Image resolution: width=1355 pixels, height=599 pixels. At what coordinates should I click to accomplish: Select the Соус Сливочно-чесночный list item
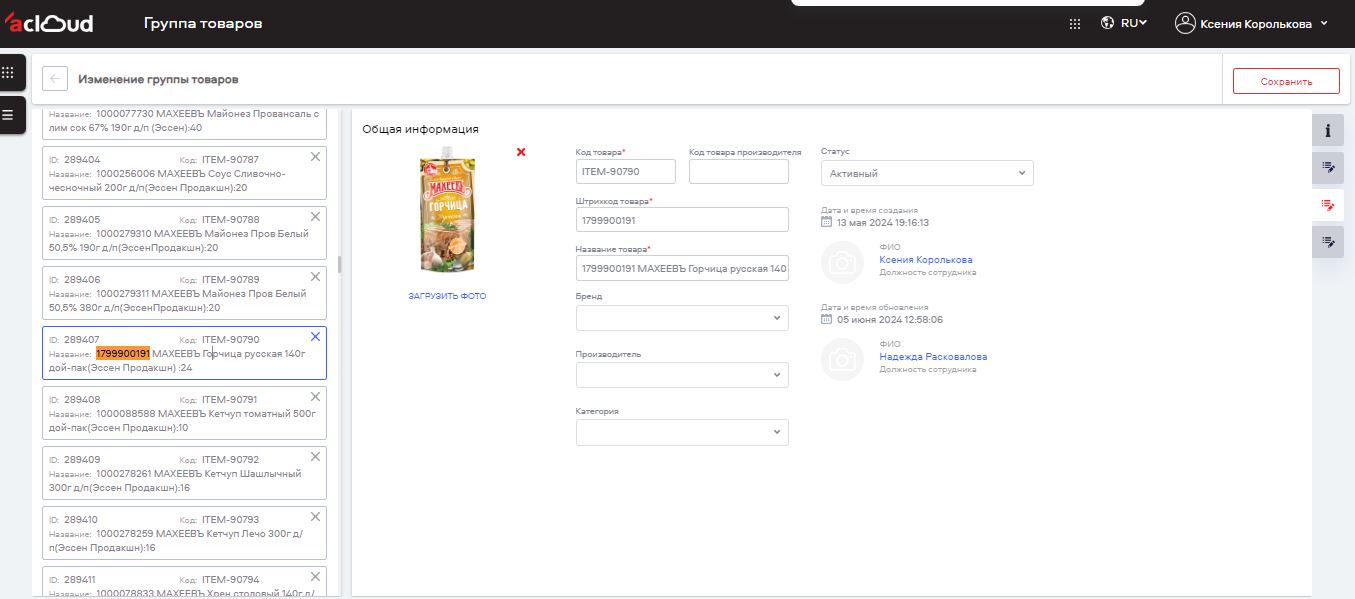click(184, 173)
